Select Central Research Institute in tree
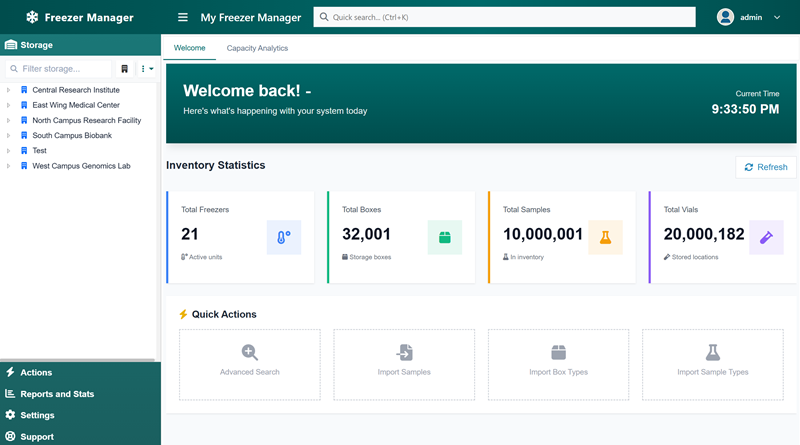This screenshot has height=445, width=800. tap(76, 90)
